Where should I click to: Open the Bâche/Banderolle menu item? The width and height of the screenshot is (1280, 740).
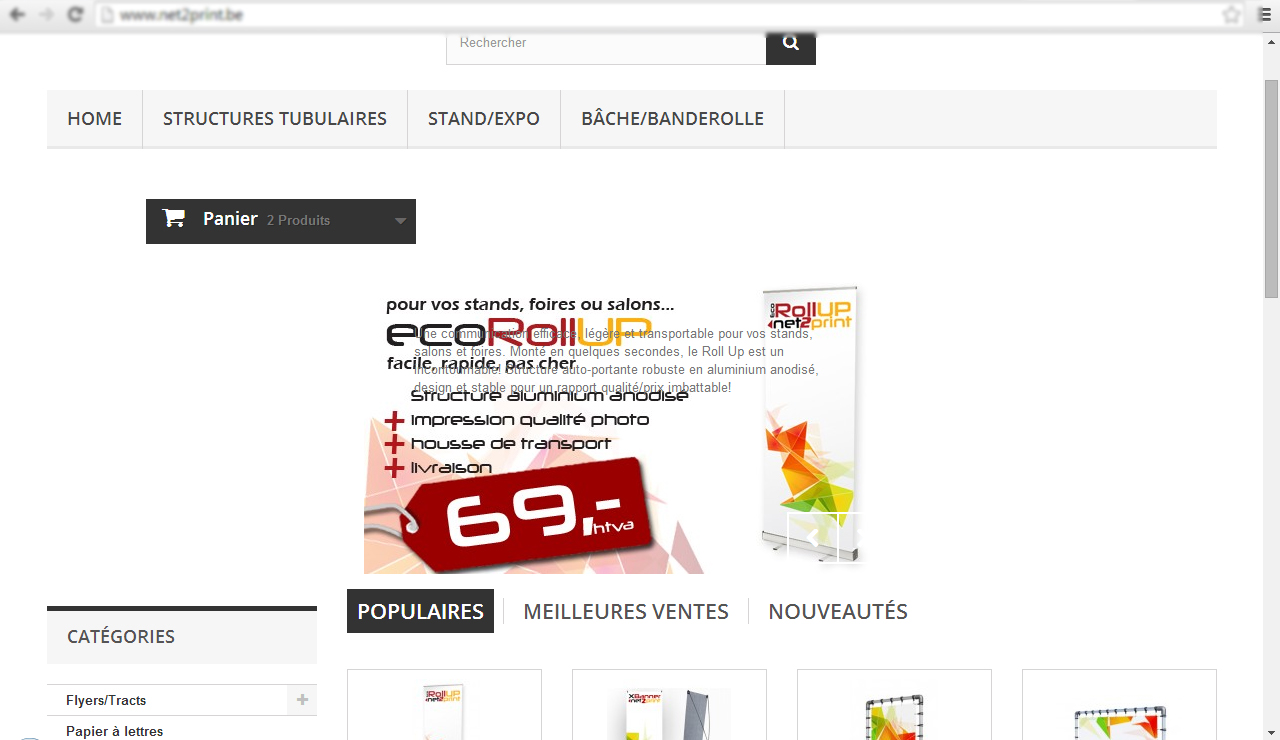[672, 119]
